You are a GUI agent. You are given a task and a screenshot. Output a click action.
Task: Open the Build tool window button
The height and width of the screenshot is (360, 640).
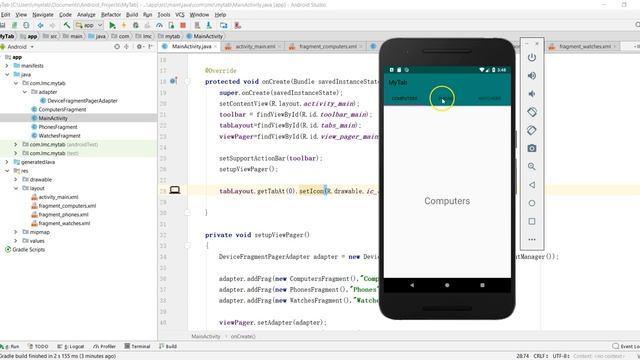point(168,347)
